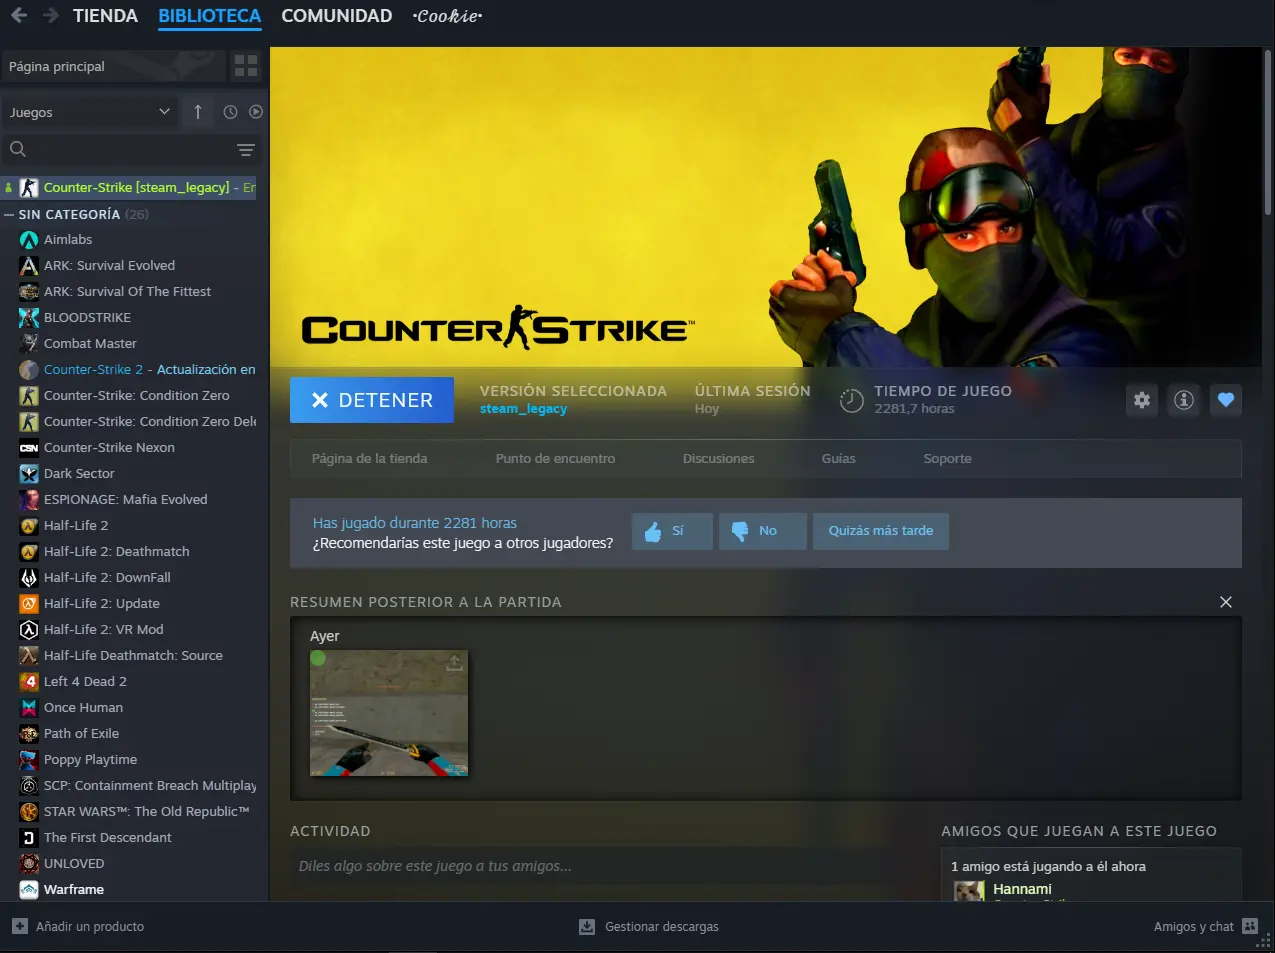Go back with the left arrow
This screenshot has width=1275, height=953.
pyautogui.click(x=19, y=16)
